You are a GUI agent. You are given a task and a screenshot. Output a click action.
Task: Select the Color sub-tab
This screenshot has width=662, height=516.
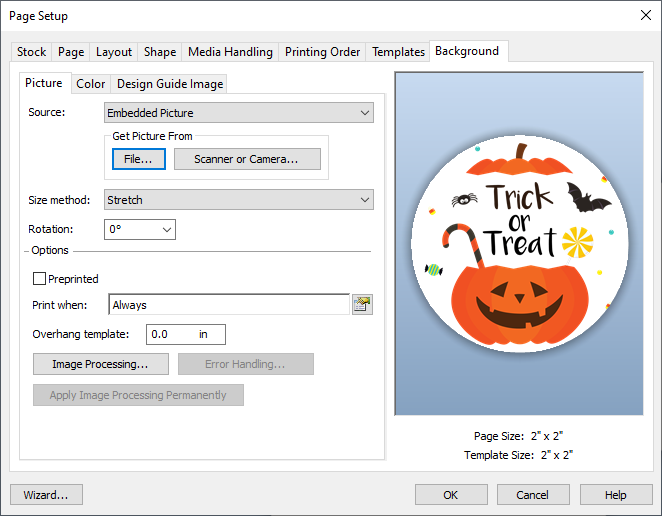pyautogui.click(x=91, y=84)
